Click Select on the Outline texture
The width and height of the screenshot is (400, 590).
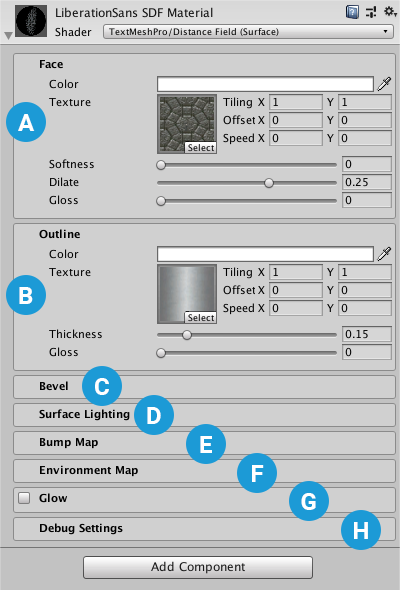click(x=201, y=318)
